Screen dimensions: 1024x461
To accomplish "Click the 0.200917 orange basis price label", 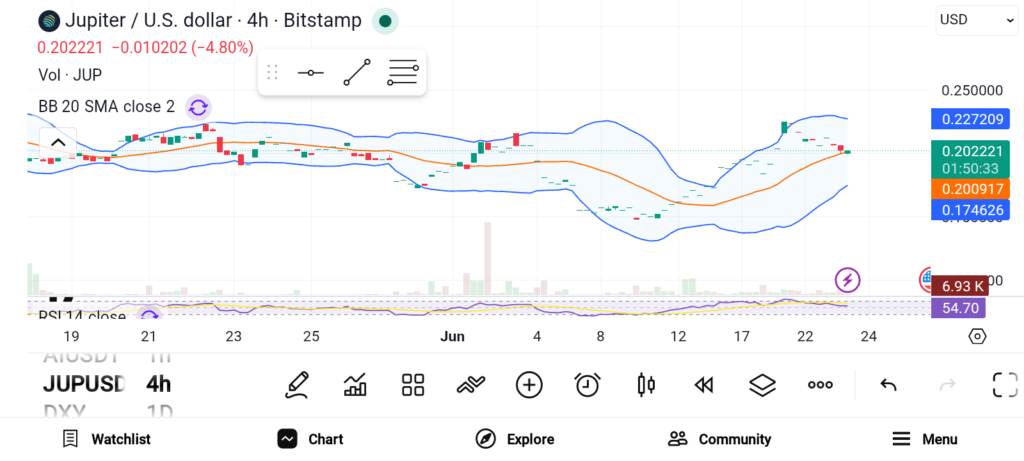I will pyautogui.click(x=970, y=189).
